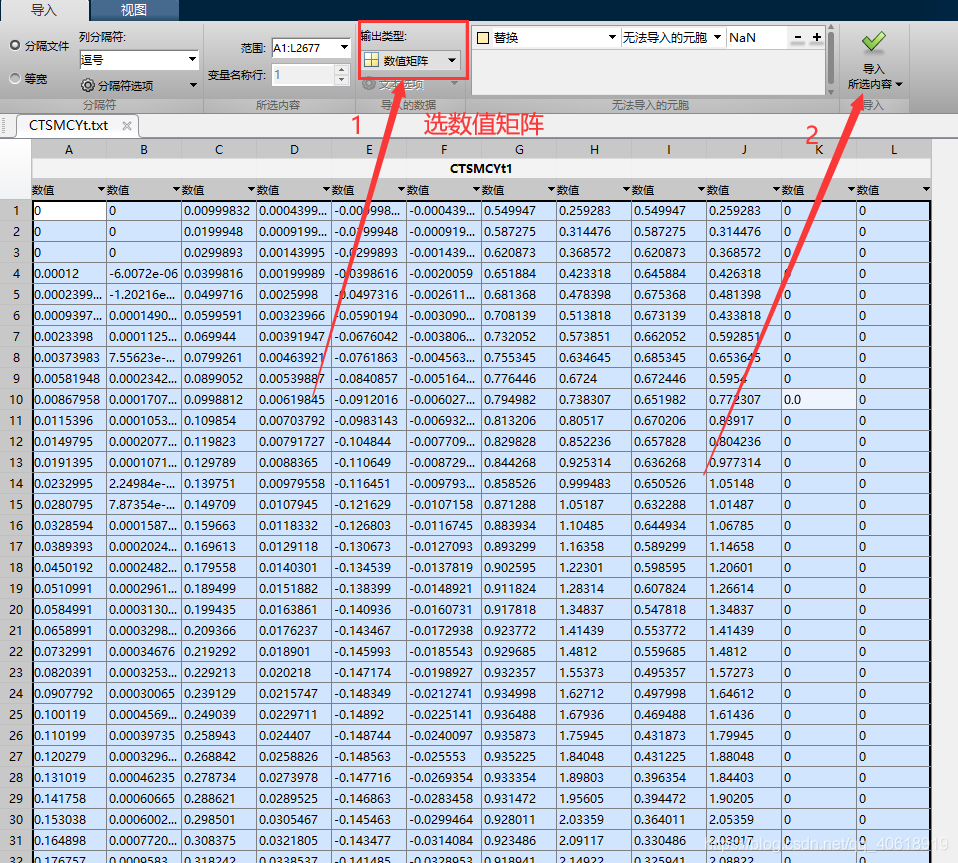Screen dimensions: 958x863
Task: Select column G header
Action: [x=519, y=150]
